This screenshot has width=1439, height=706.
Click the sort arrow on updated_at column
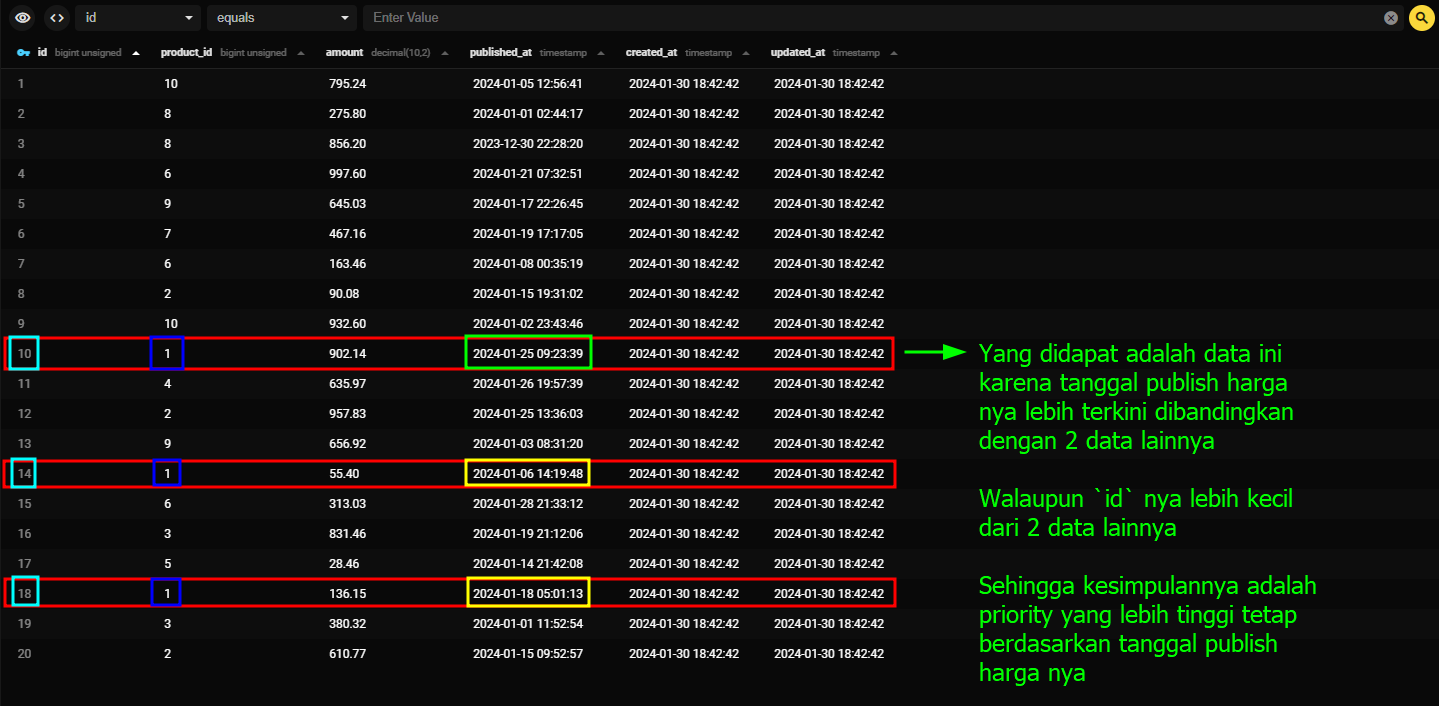pos(893,53)
